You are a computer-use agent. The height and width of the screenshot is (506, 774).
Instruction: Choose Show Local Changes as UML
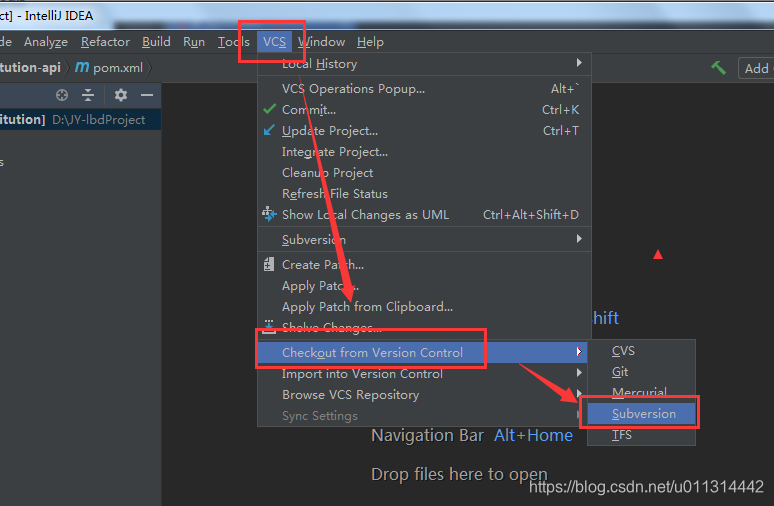425,215
